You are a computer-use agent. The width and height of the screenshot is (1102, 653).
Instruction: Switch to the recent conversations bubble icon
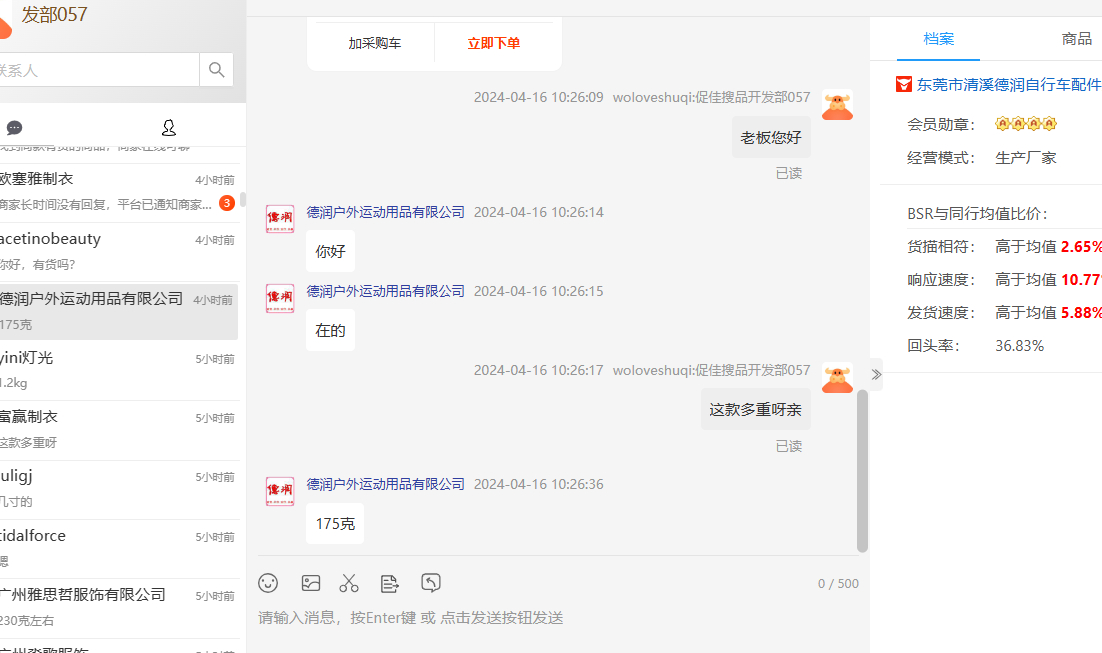[14, 127]
